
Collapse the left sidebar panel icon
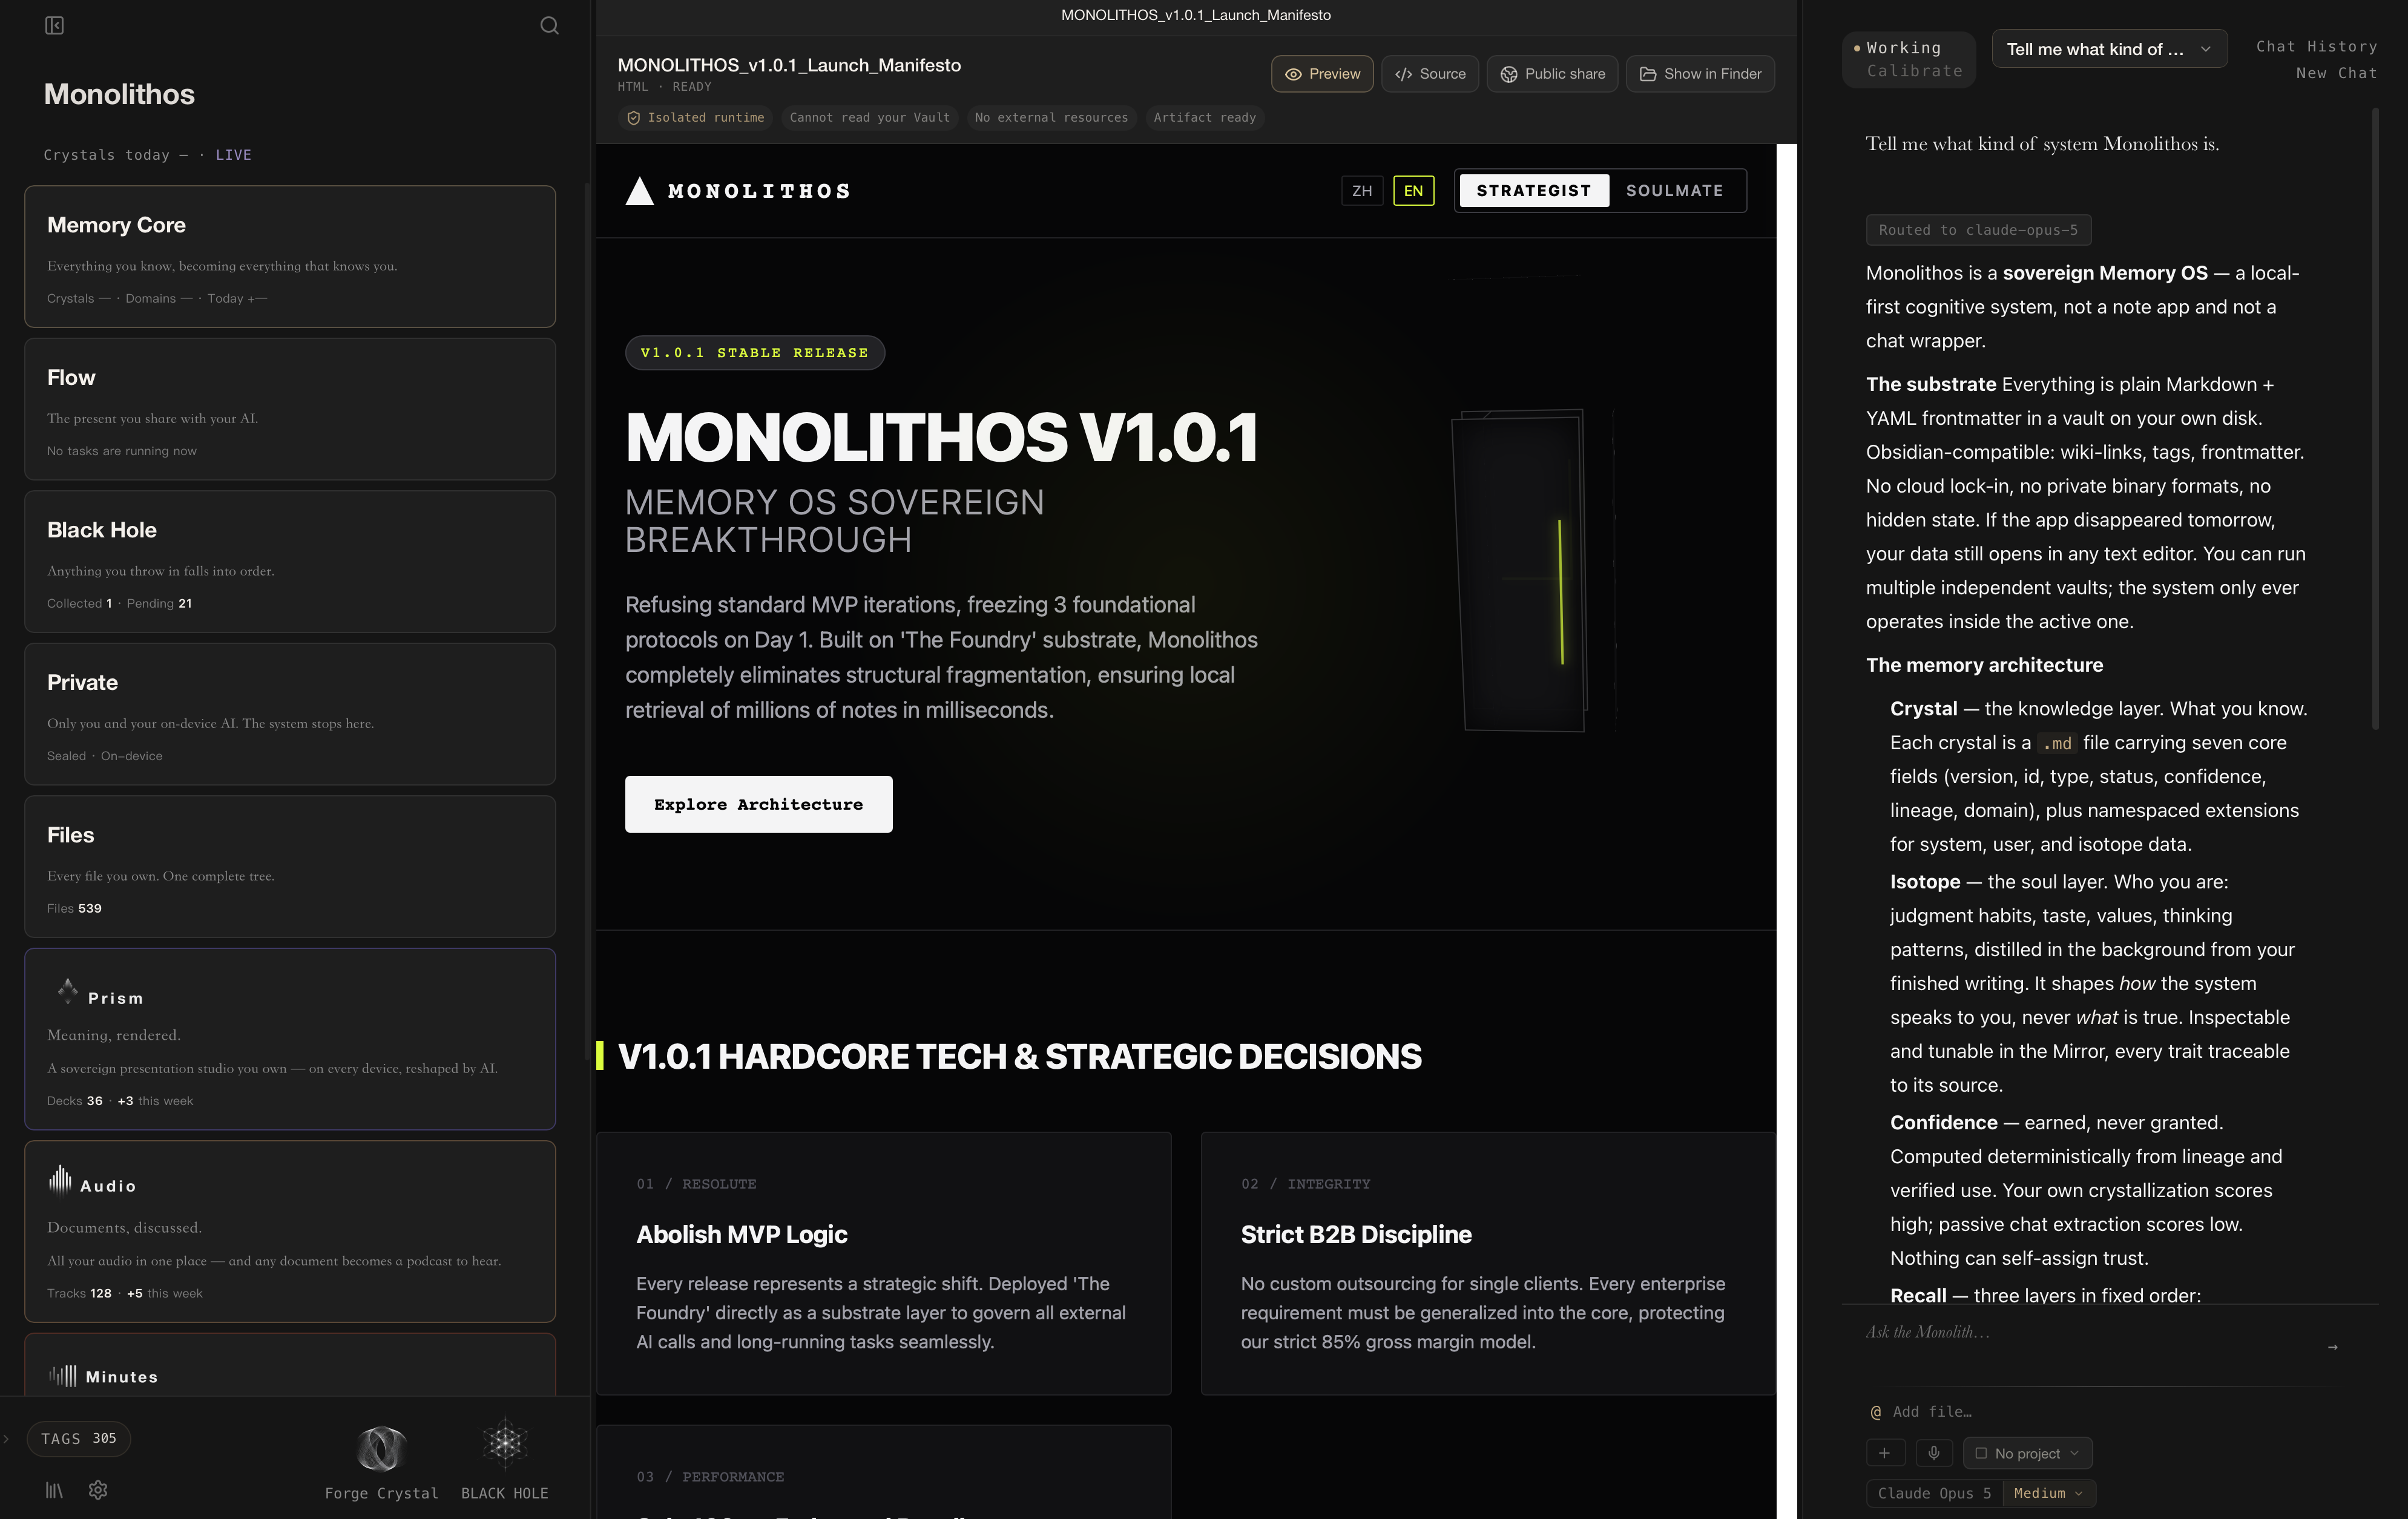(x=55, y=26)
